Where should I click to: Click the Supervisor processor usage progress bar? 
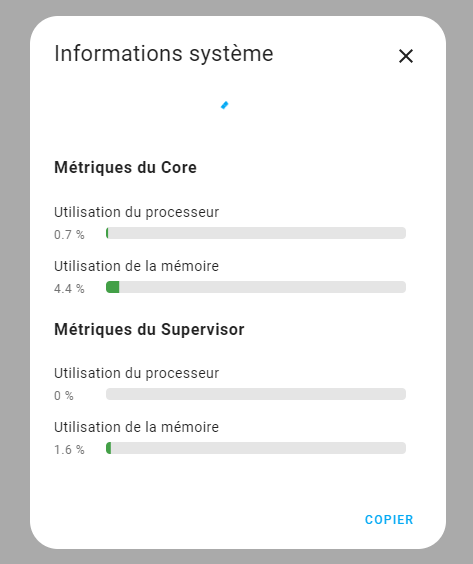coord(256,394)
